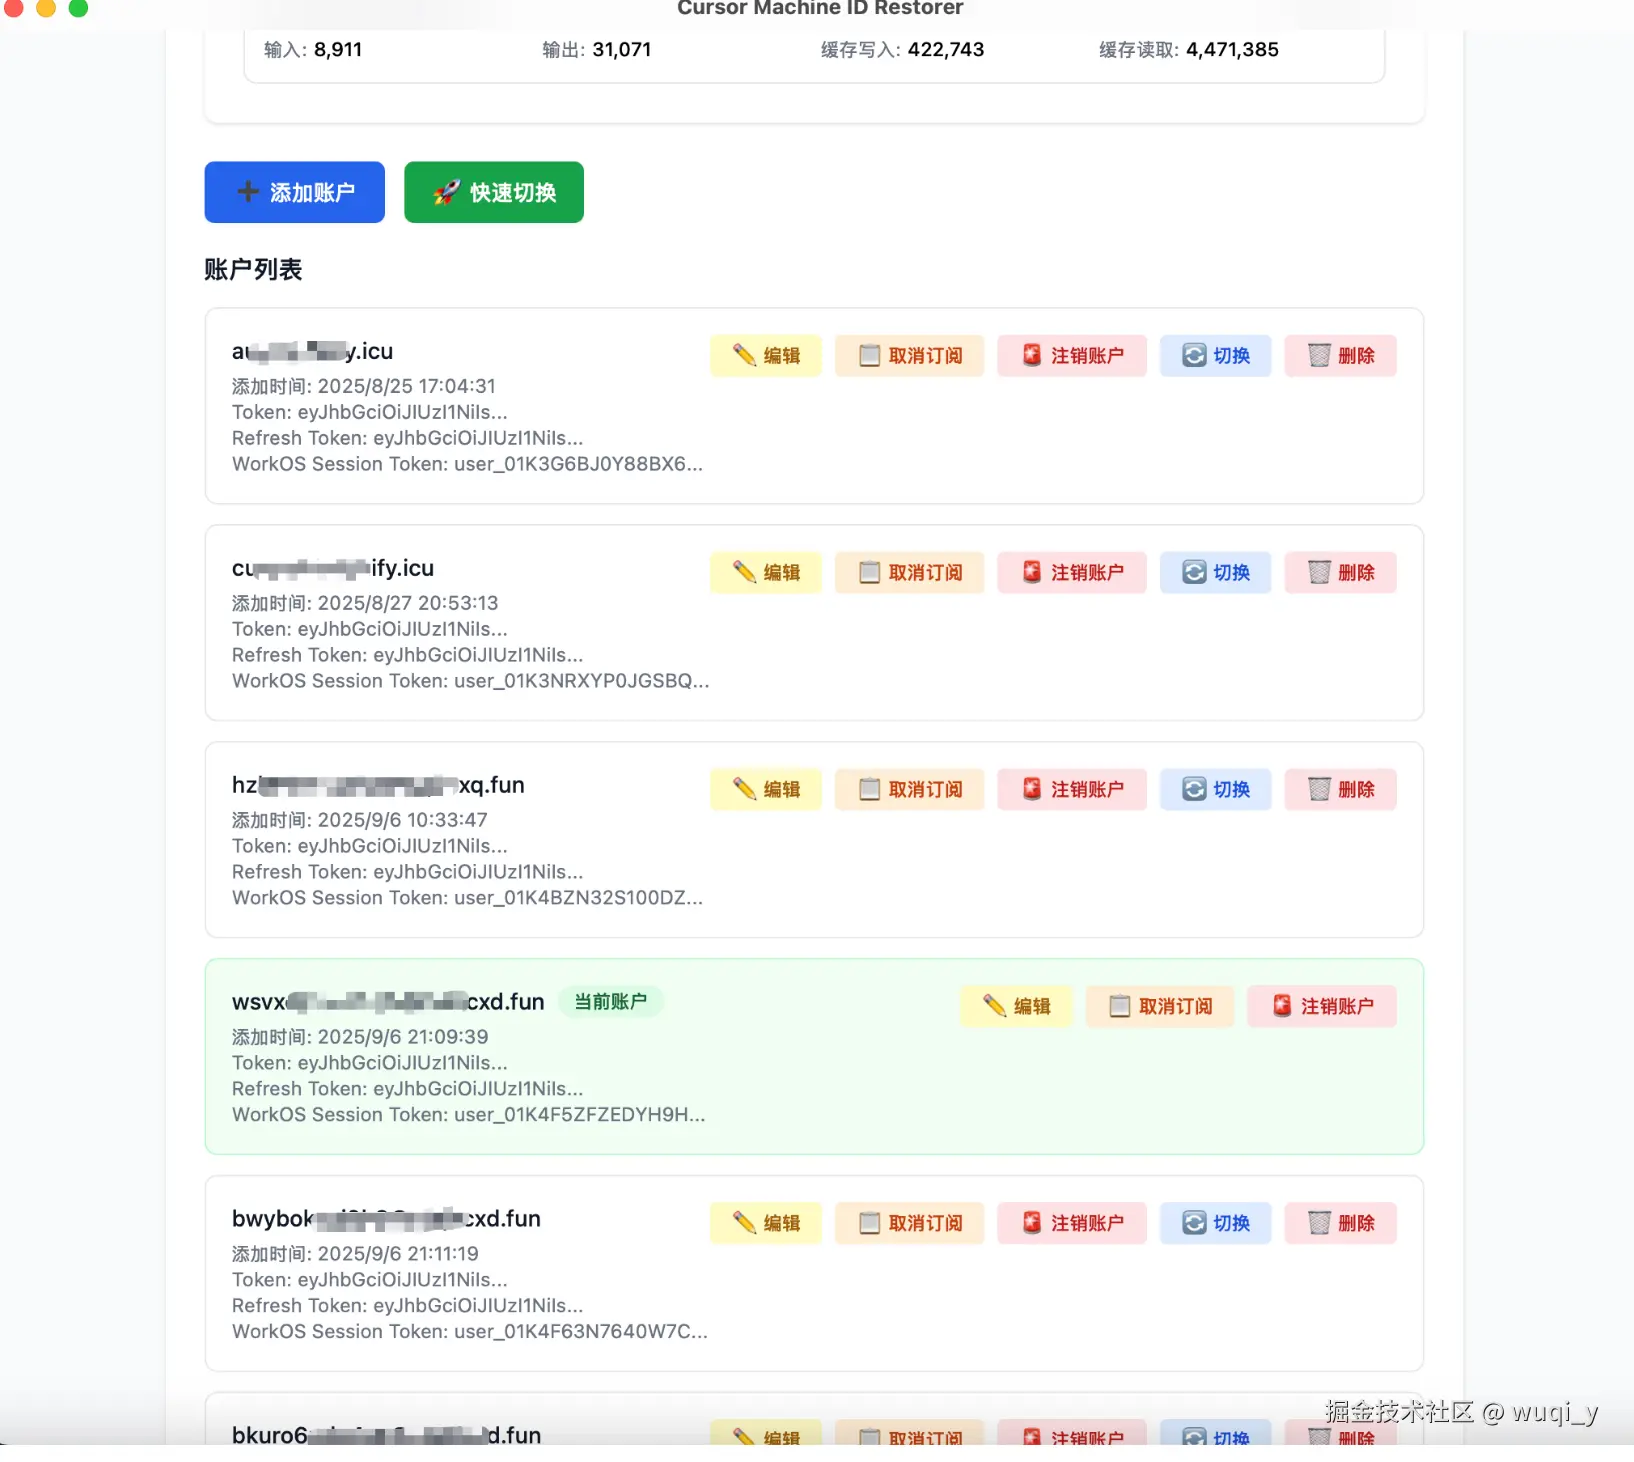Viewport: 1634px width, 1462px height.
Task: Click the text 添加时间: 2025/9/6 21:11:19
Action: [355, 1255]
